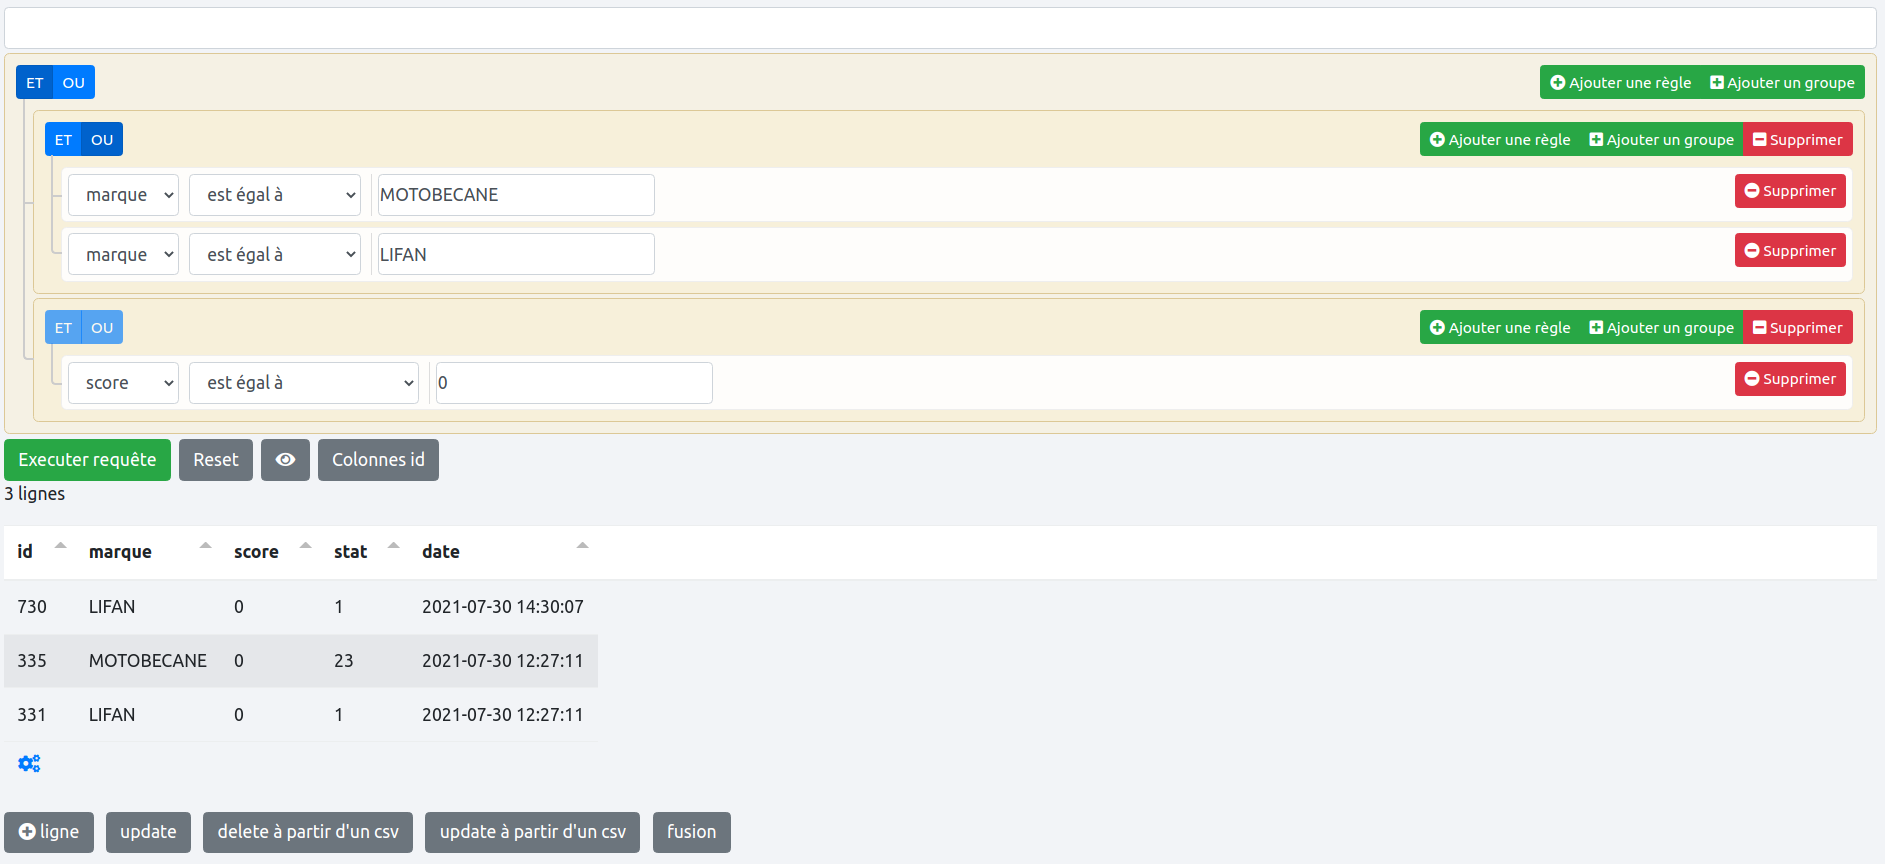
Task: Click the blue gears settings icon
Action: pos(29,764)
